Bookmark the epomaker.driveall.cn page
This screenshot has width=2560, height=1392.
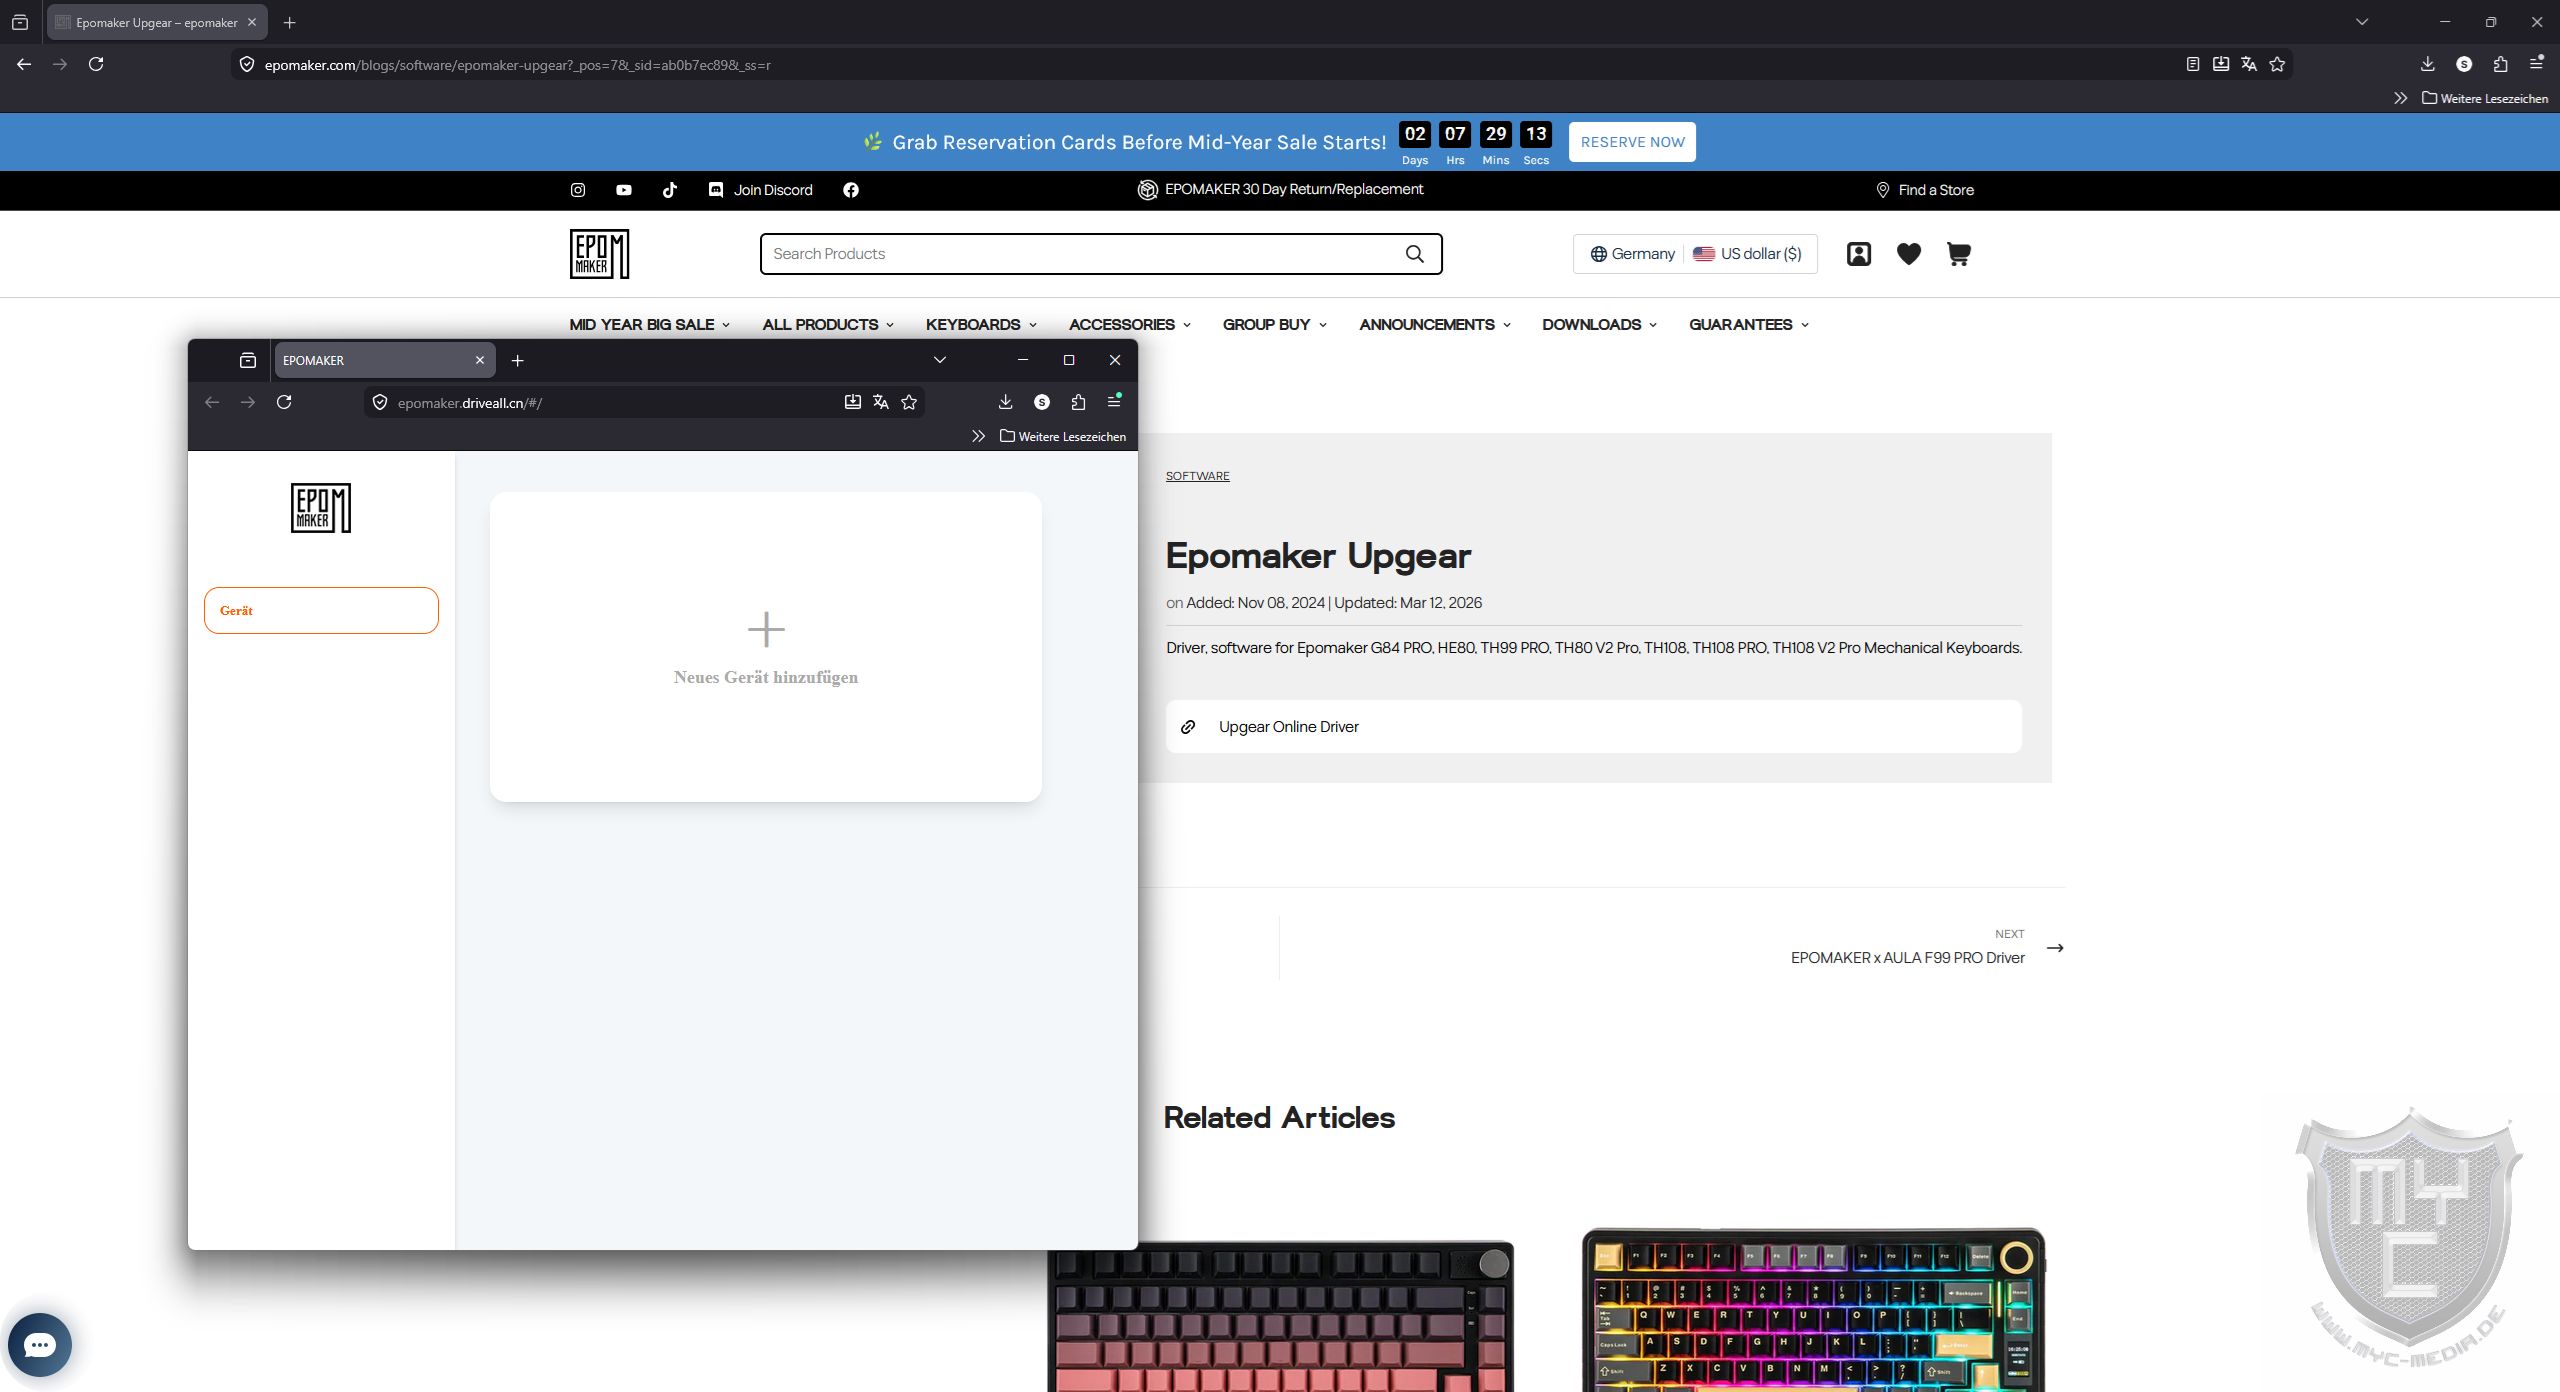coord(909,402)
